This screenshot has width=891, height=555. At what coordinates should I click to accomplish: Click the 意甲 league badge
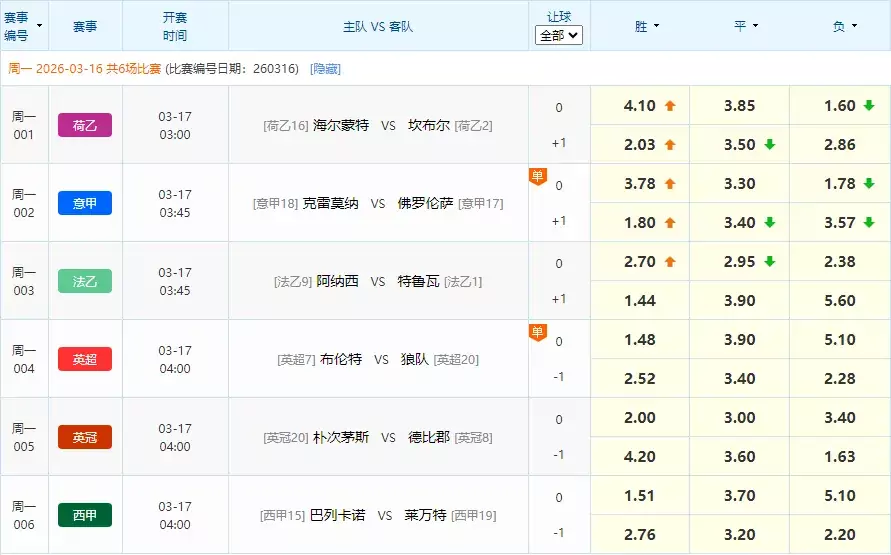pos(85,203)
